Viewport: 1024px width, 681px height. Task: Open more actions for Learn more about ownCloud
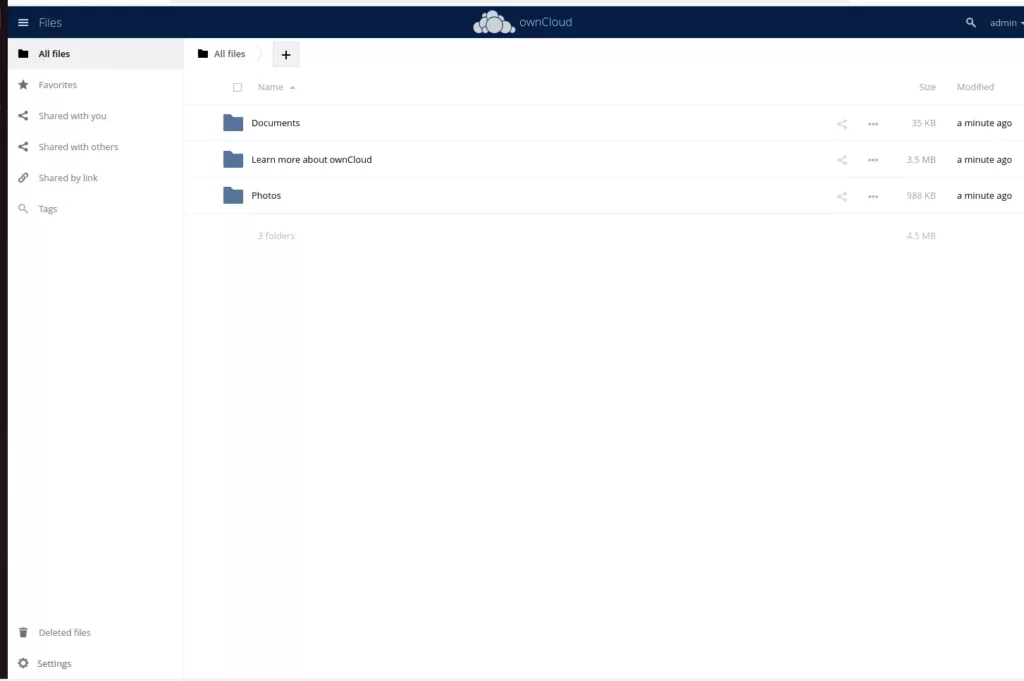pos(873,160)
